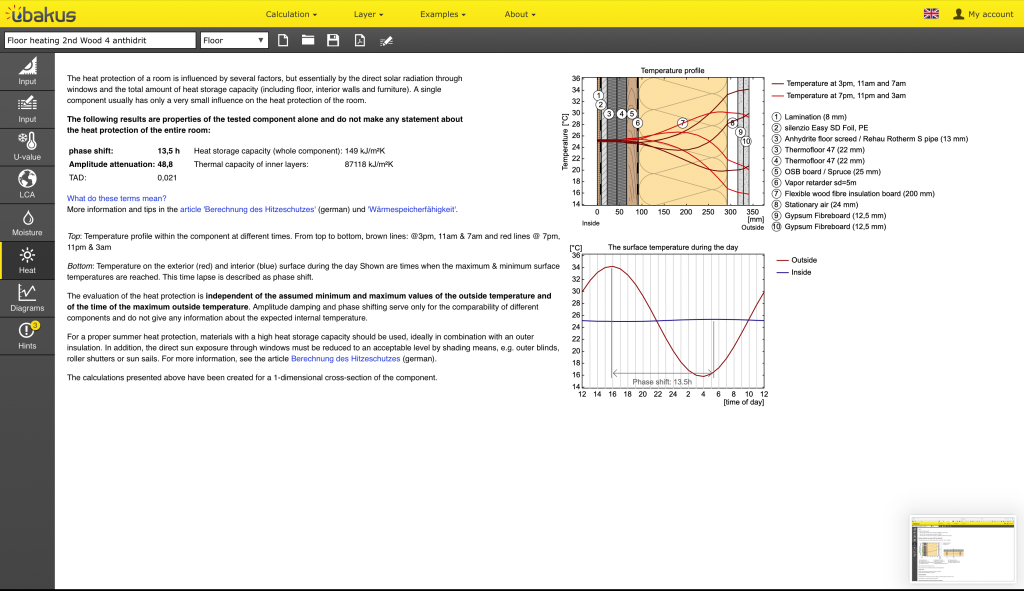Open the Calculation dropdown menu
Viewport: 1024px width, 591px height.
(x=291, y=15)
